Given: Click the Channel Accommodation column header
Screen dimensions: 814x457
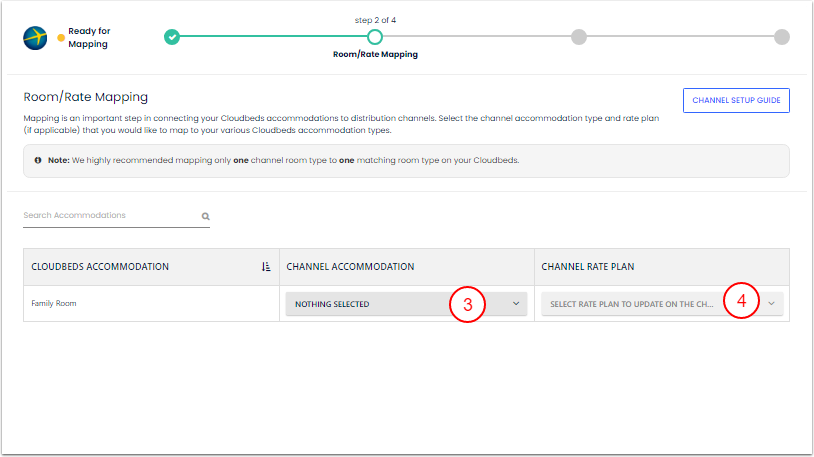Looking at the screenshot, I should coord(350,267).
